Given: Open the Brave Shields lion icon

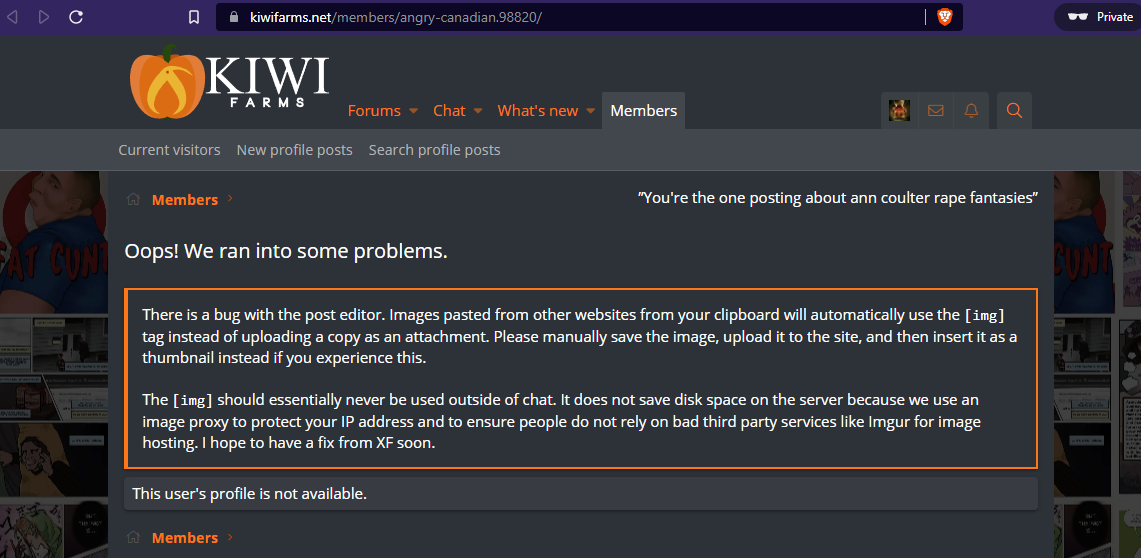Looking at the screenshot, I should (944, 17).
